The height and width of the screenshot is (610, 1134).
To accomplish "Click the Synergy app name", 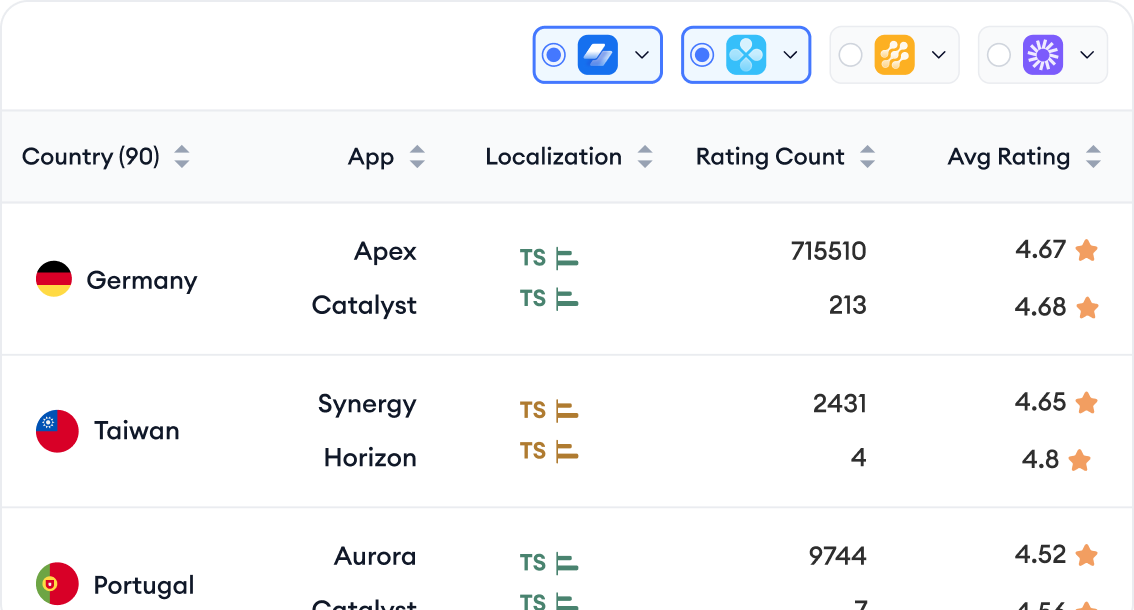I will 367,404.
